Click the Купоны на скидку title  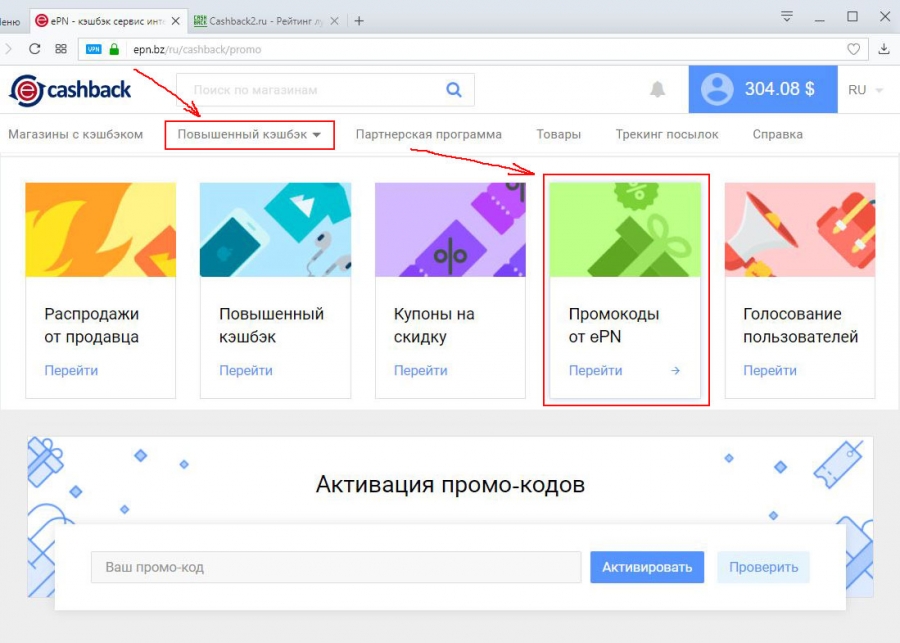[434, 325]
